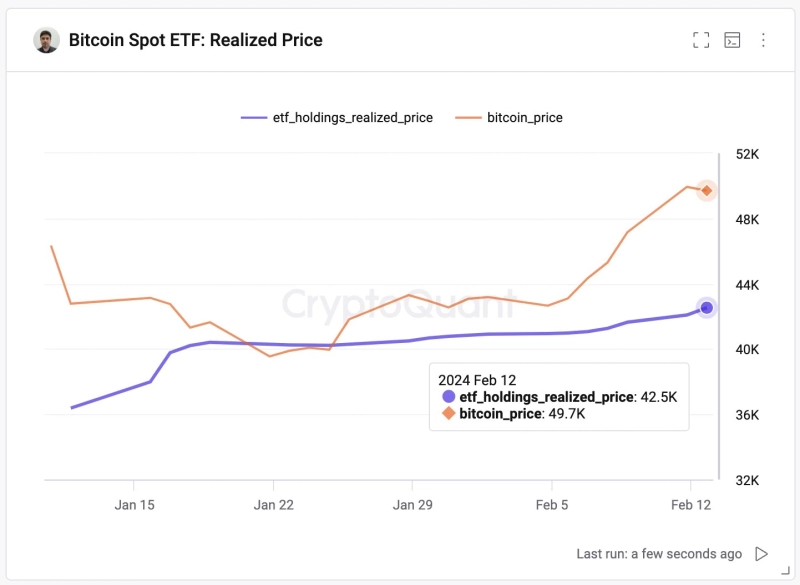Open the query source console icon
This screenshot has width=800, height=585.
(x=732, y=40)
